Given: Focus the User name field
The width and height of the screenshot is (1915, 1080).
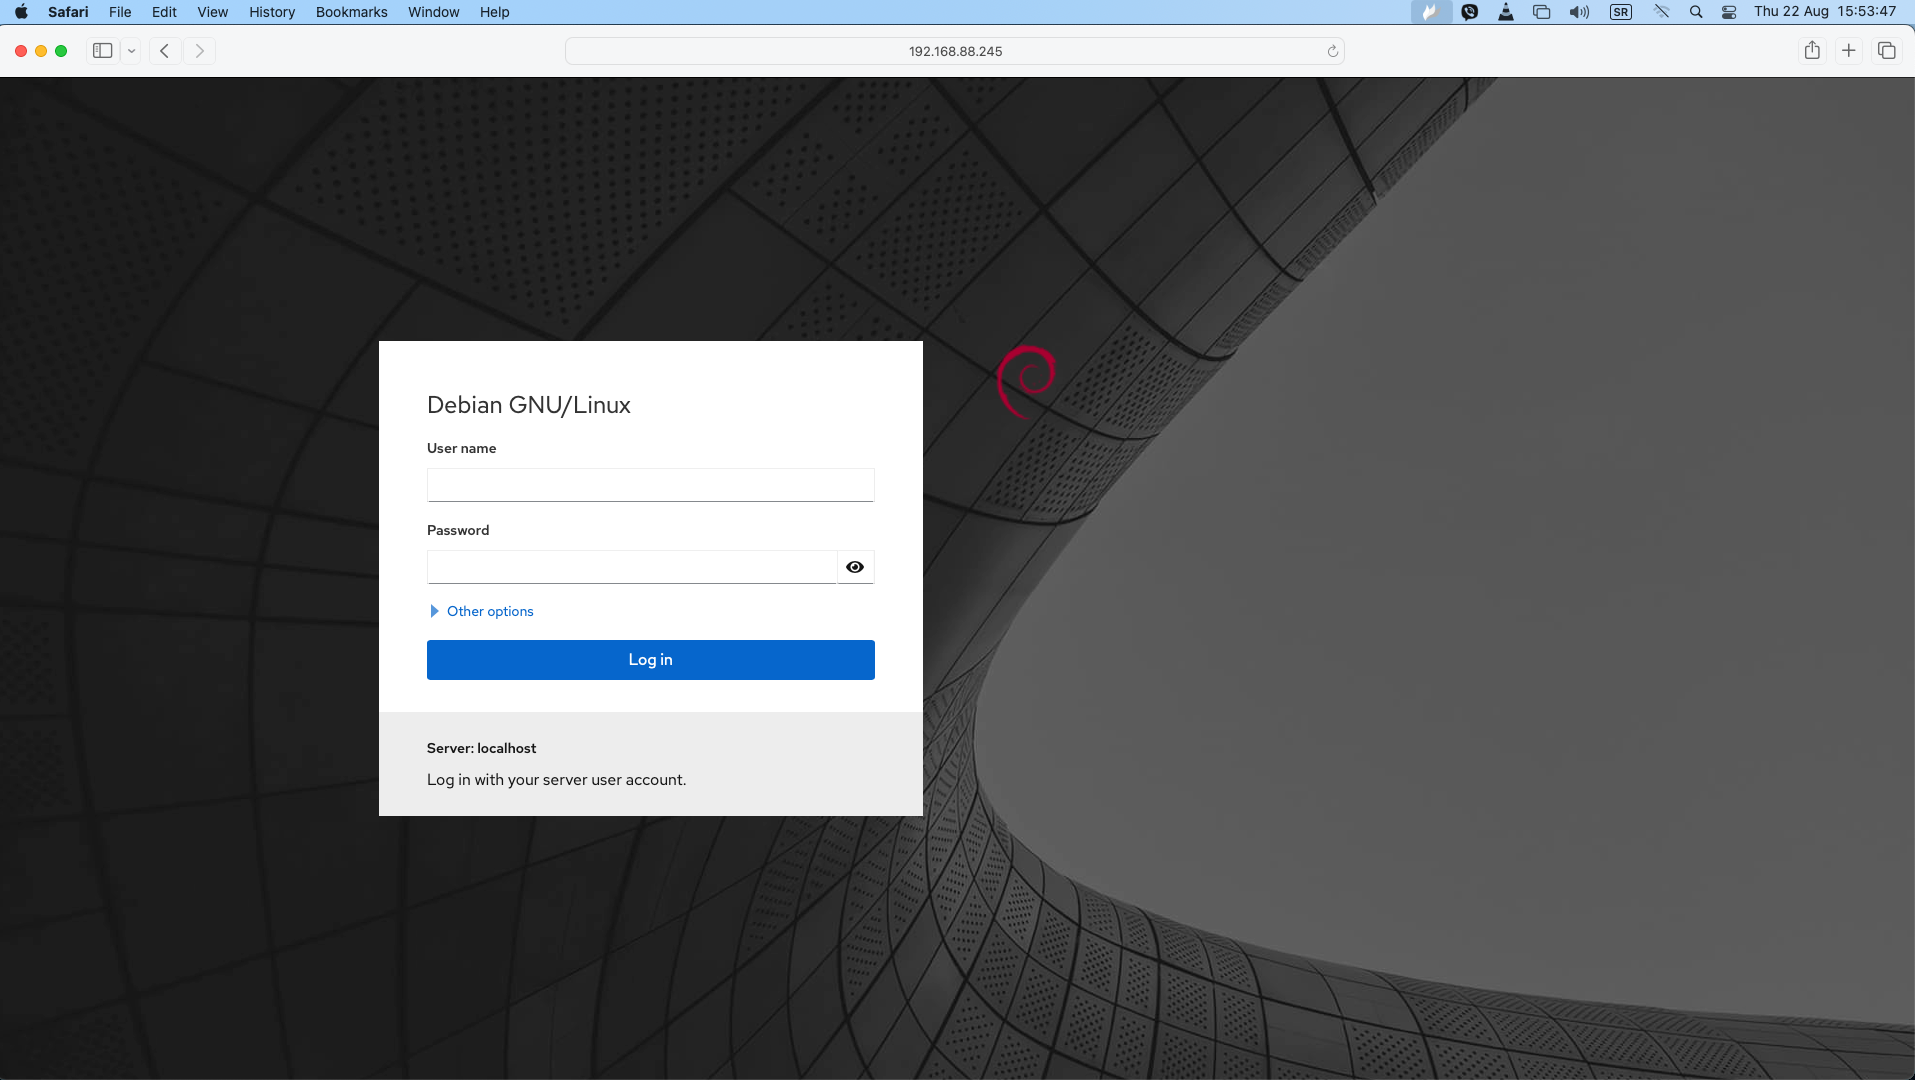Looking at the screenshot, I should tap(651, 485).
